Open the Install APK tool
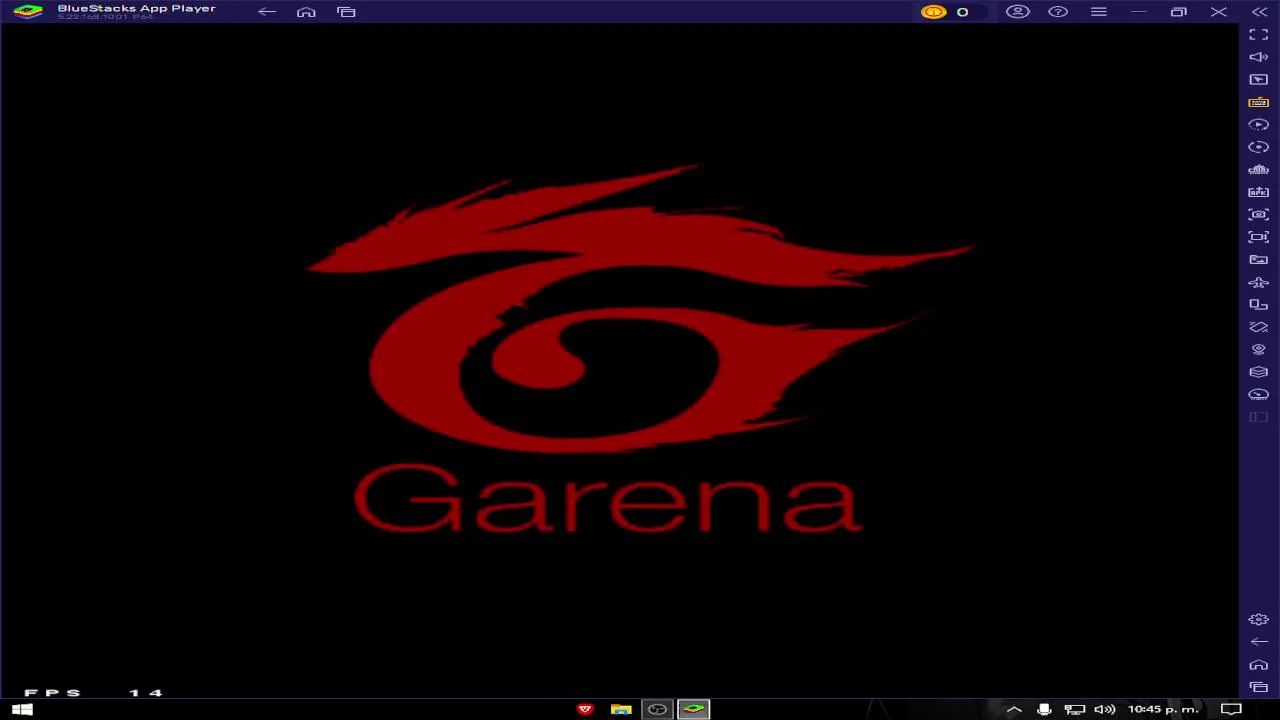Screen dimensions: 1280x720 1258,192
